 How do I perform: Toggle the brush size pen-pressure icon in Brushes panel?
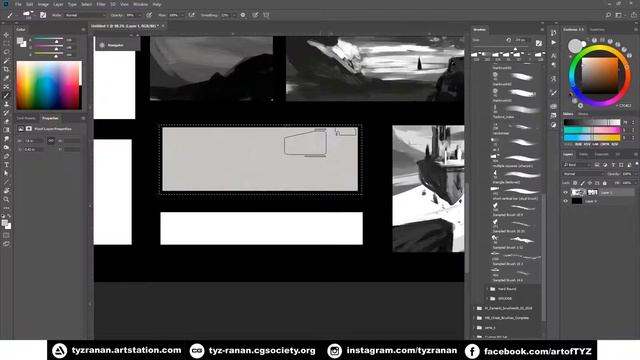539,42
